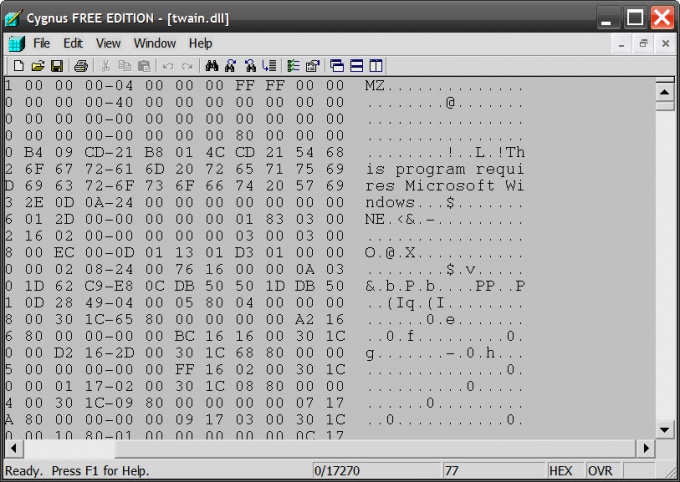Cut selection with the scissors icon
The width and height of the screenshot is (680, 482).
[x=105, y=66]
